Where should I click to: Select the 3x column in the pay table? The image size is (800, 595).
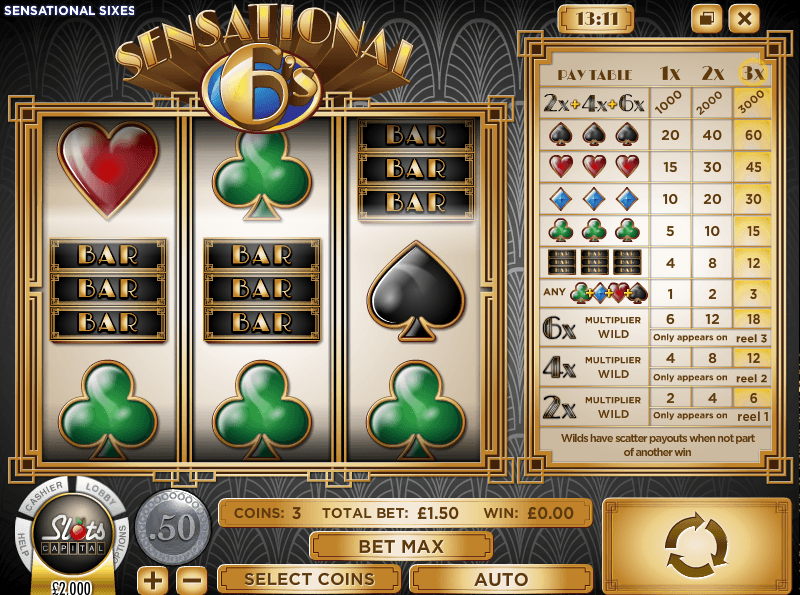[x=753, y=73]
